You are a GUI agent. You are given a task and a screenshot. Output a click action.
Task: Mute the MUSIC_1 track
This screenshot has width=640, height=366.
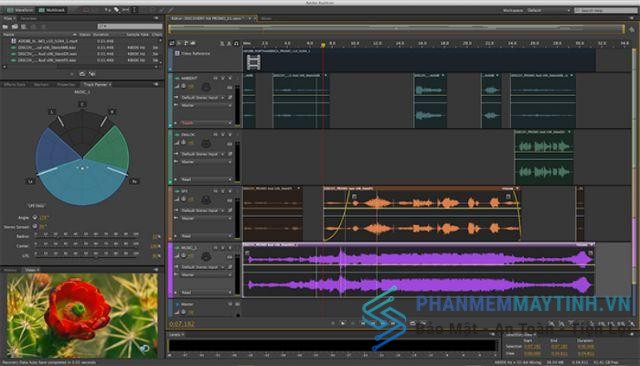(x=215, y=248)
